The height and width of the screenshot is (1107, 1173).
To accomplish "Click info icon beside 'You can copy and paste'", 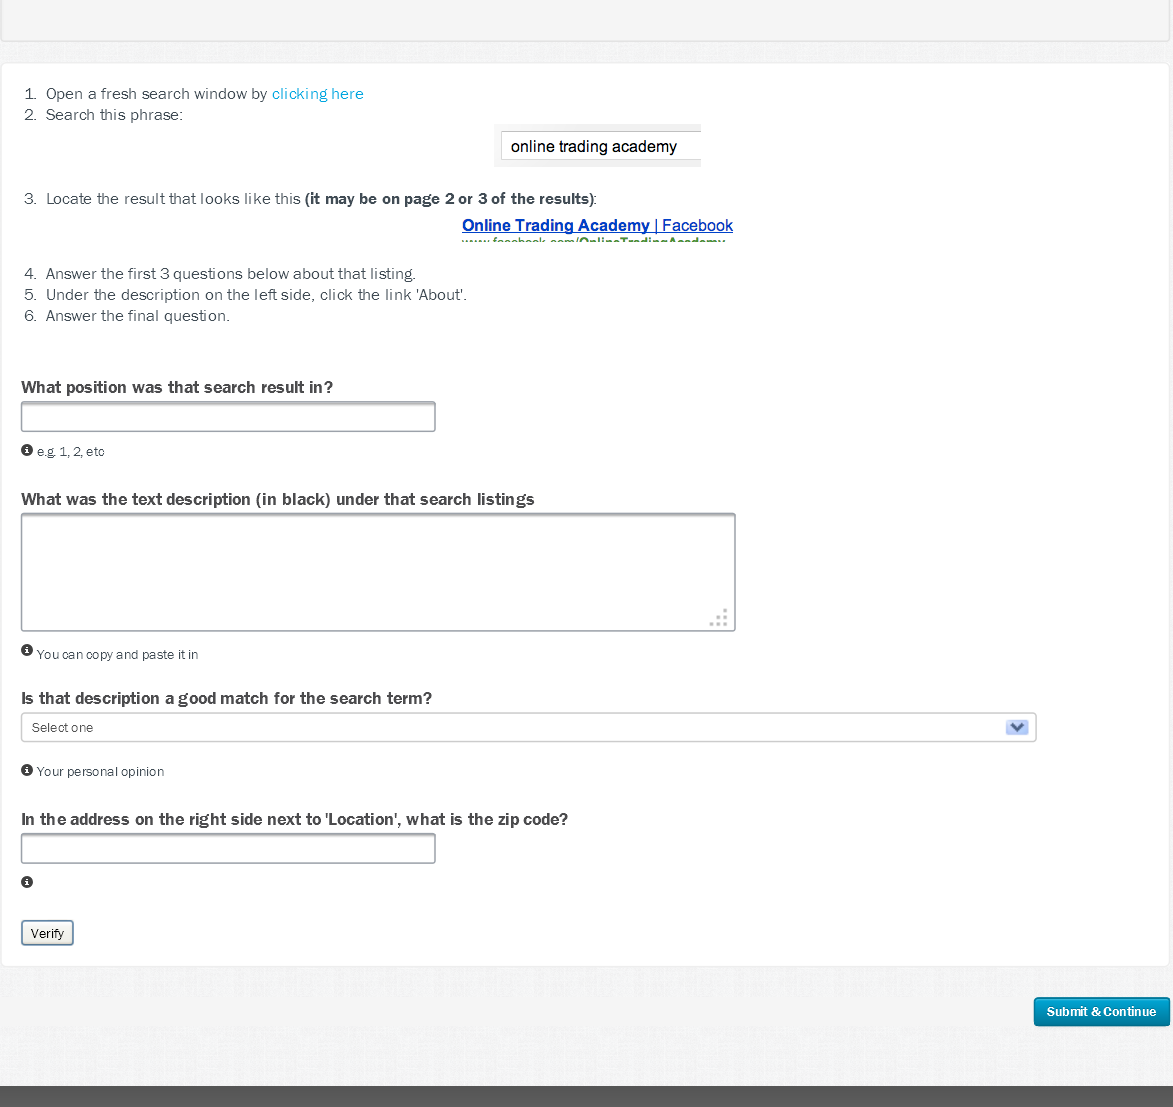I will pyautogui.click(x=27, y=650).
